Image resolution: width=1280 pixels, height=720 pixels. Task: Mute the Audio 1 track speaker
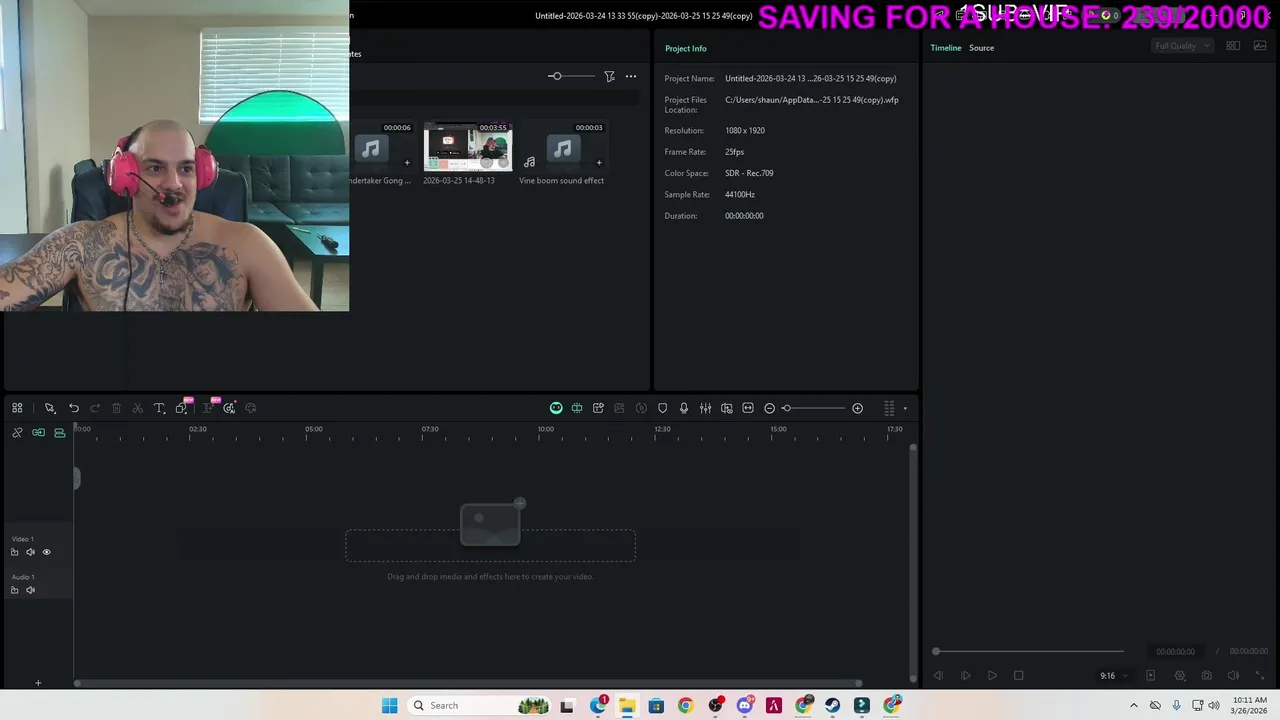click(30, 590)
